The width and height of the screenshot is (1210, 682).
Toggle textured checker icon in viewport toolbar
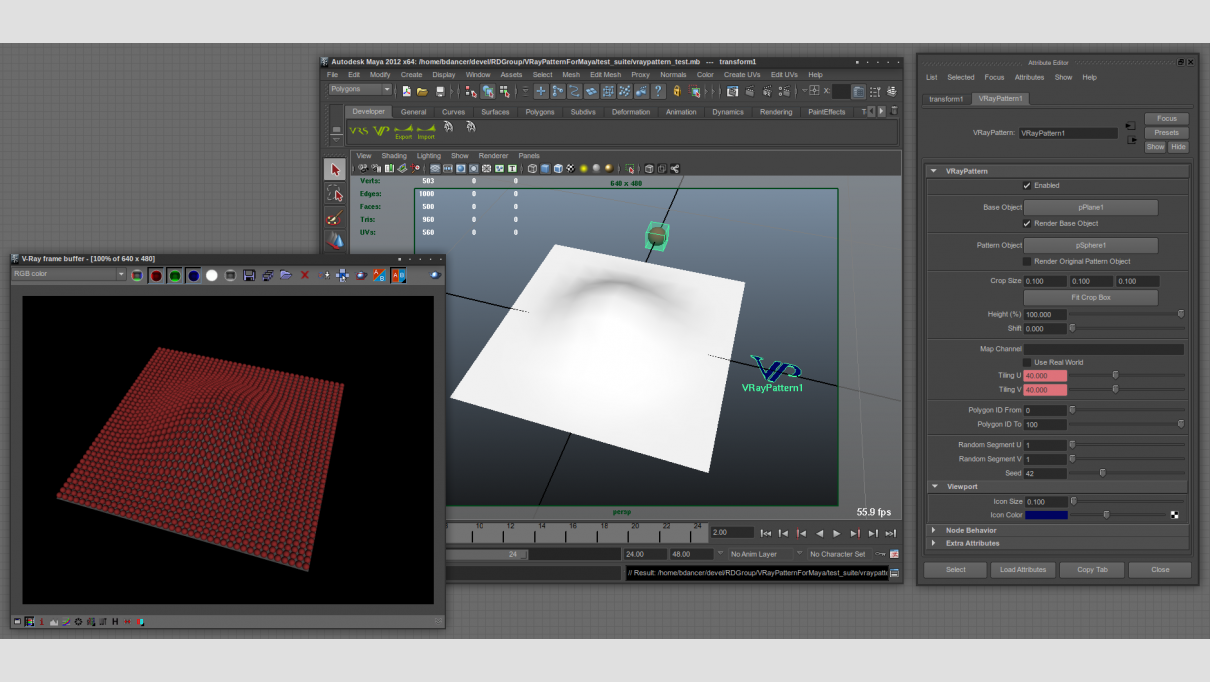pyautogui.click(x=570, y=169)
